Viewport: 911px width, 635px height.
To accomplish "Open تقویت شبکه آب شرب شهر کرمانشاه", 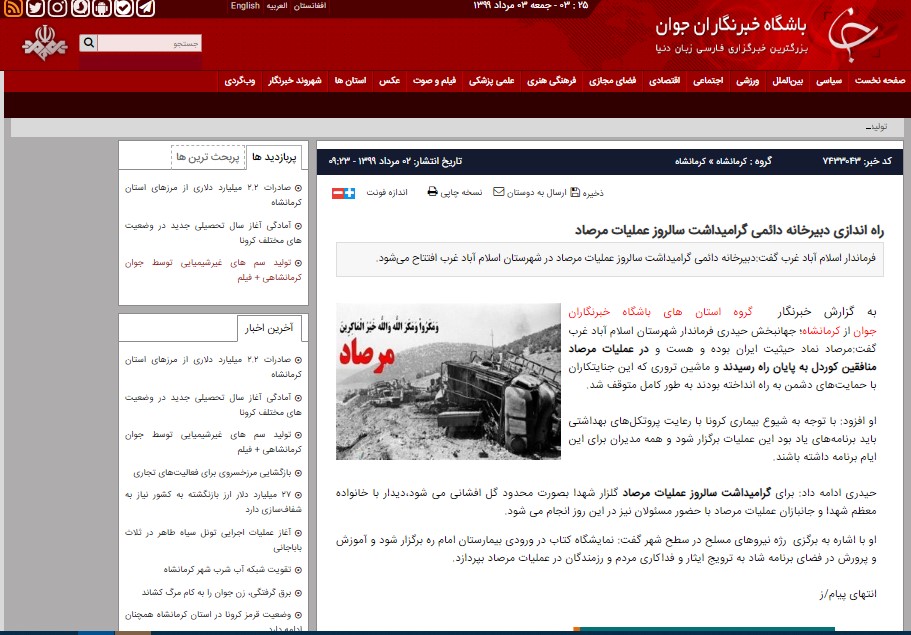I will 232,569.
